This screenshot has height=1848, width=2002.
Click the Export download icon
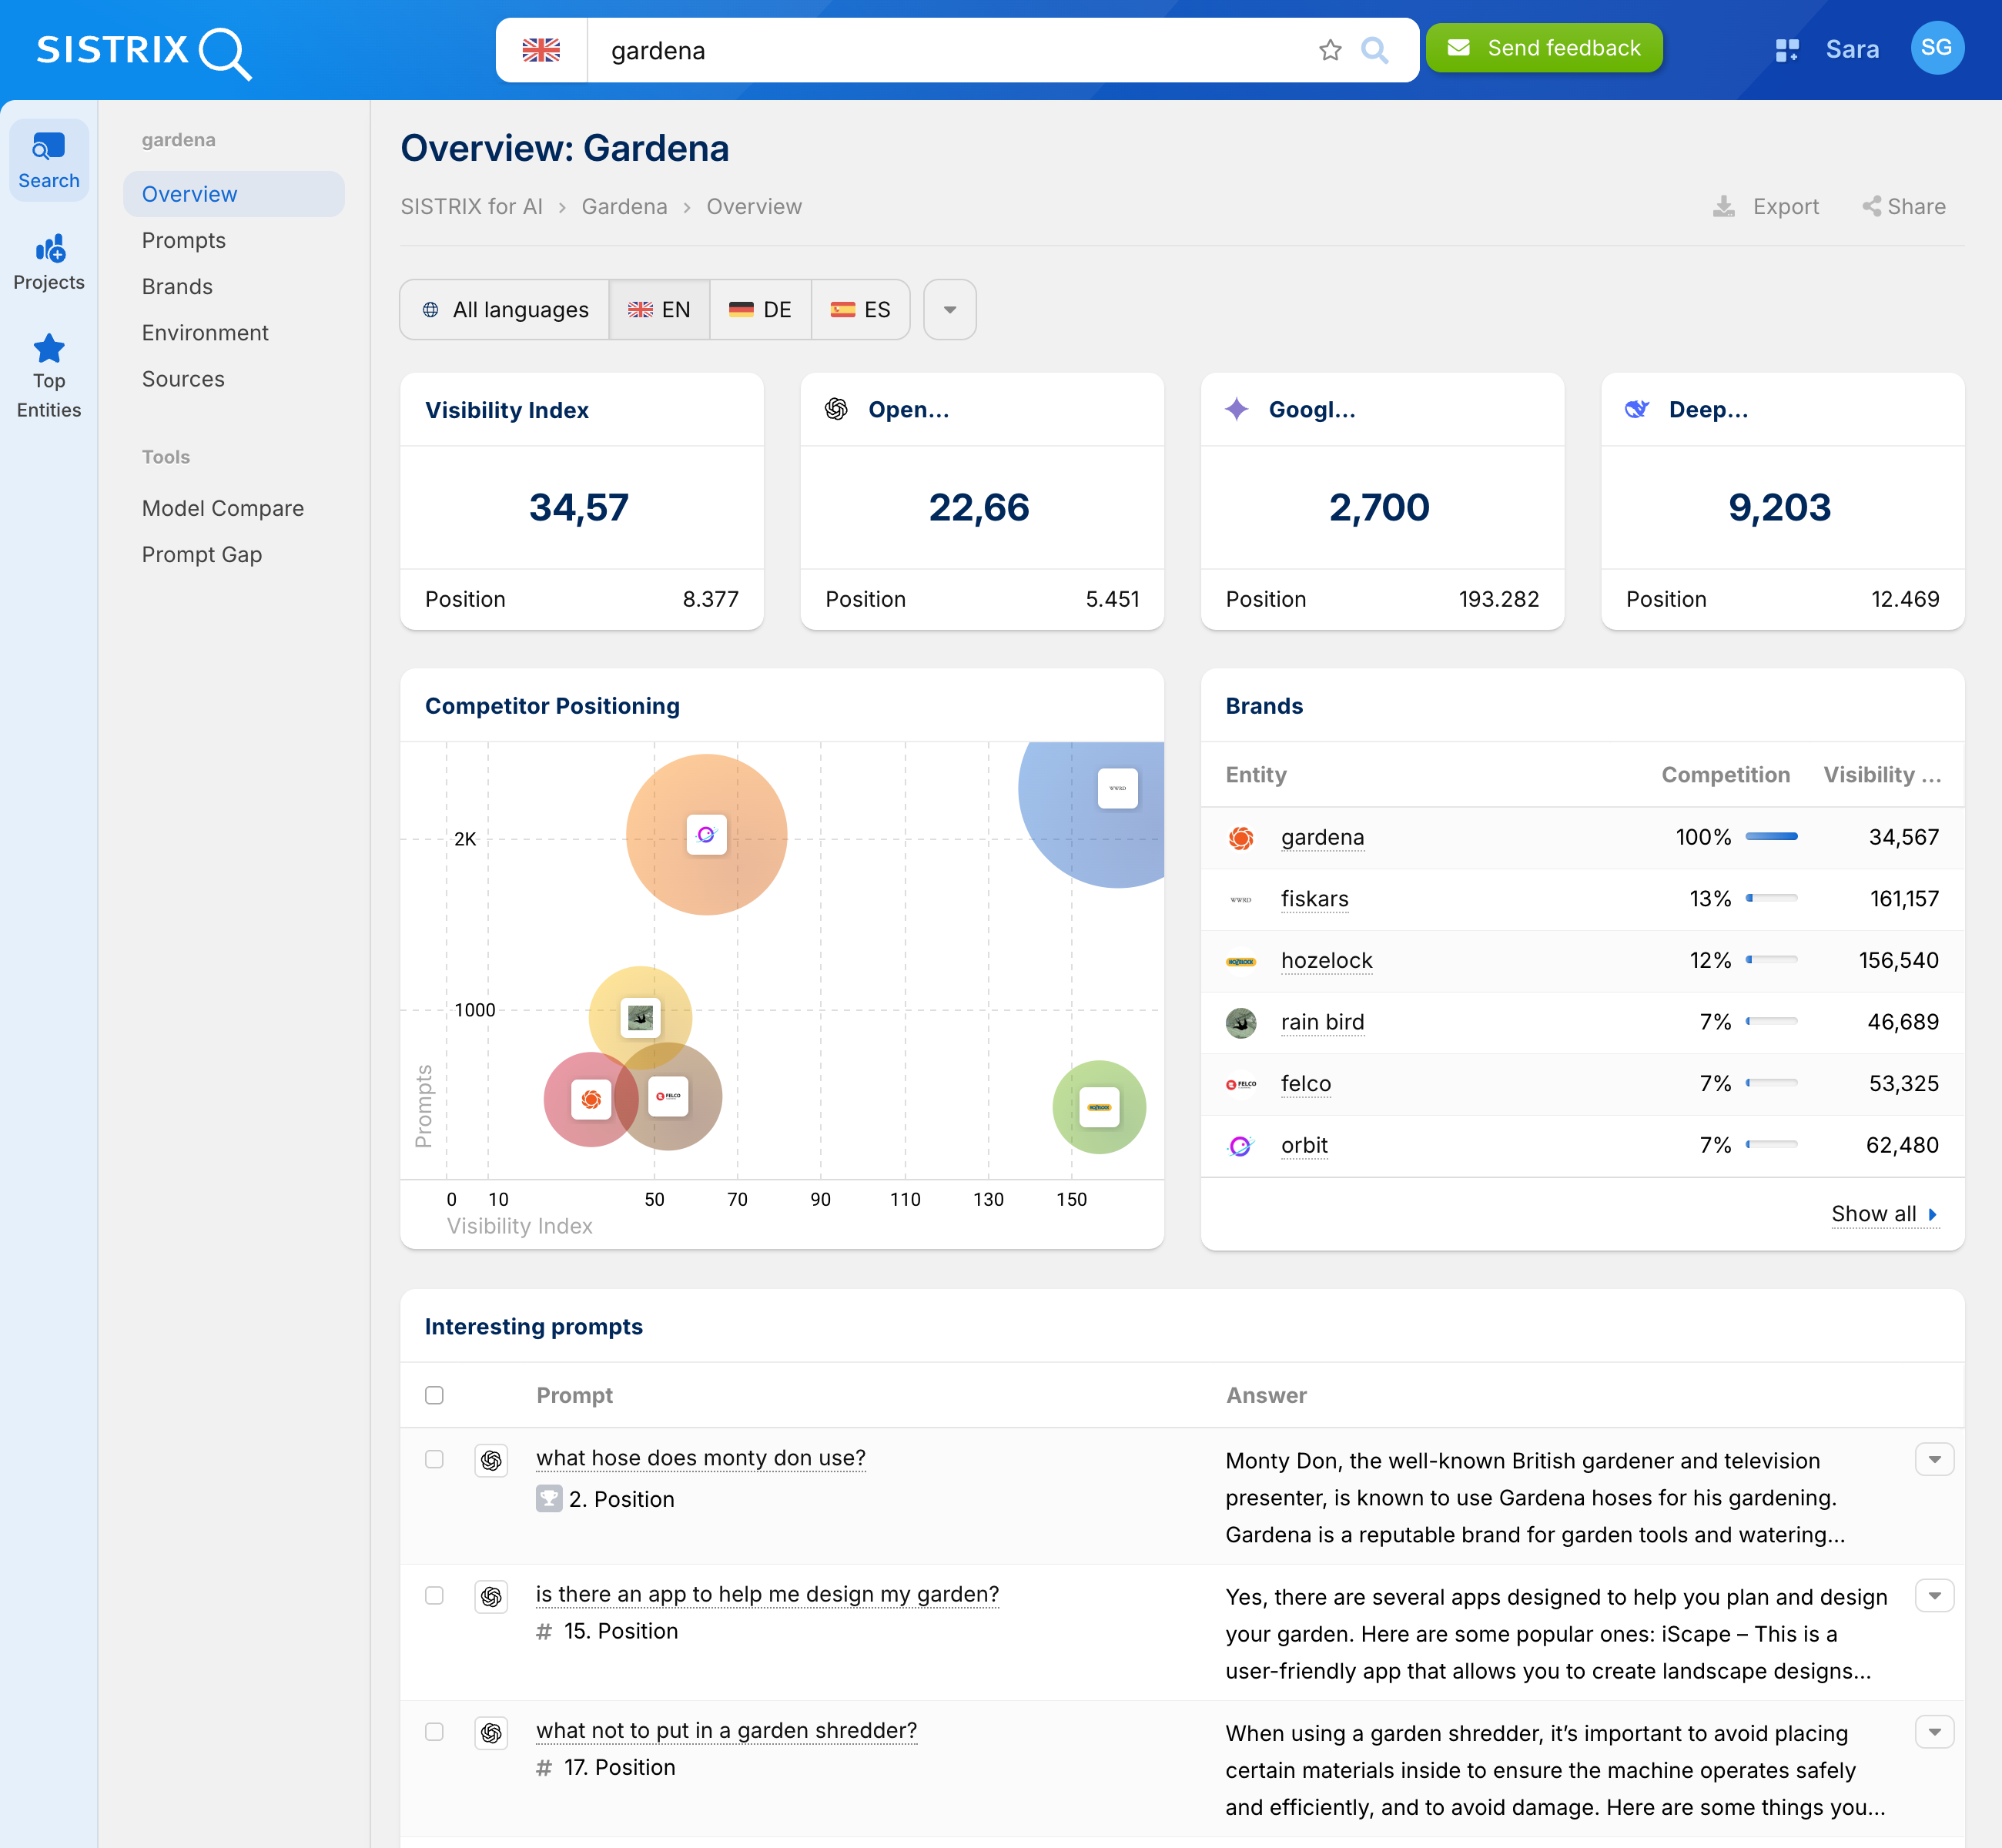(1723, 206)
